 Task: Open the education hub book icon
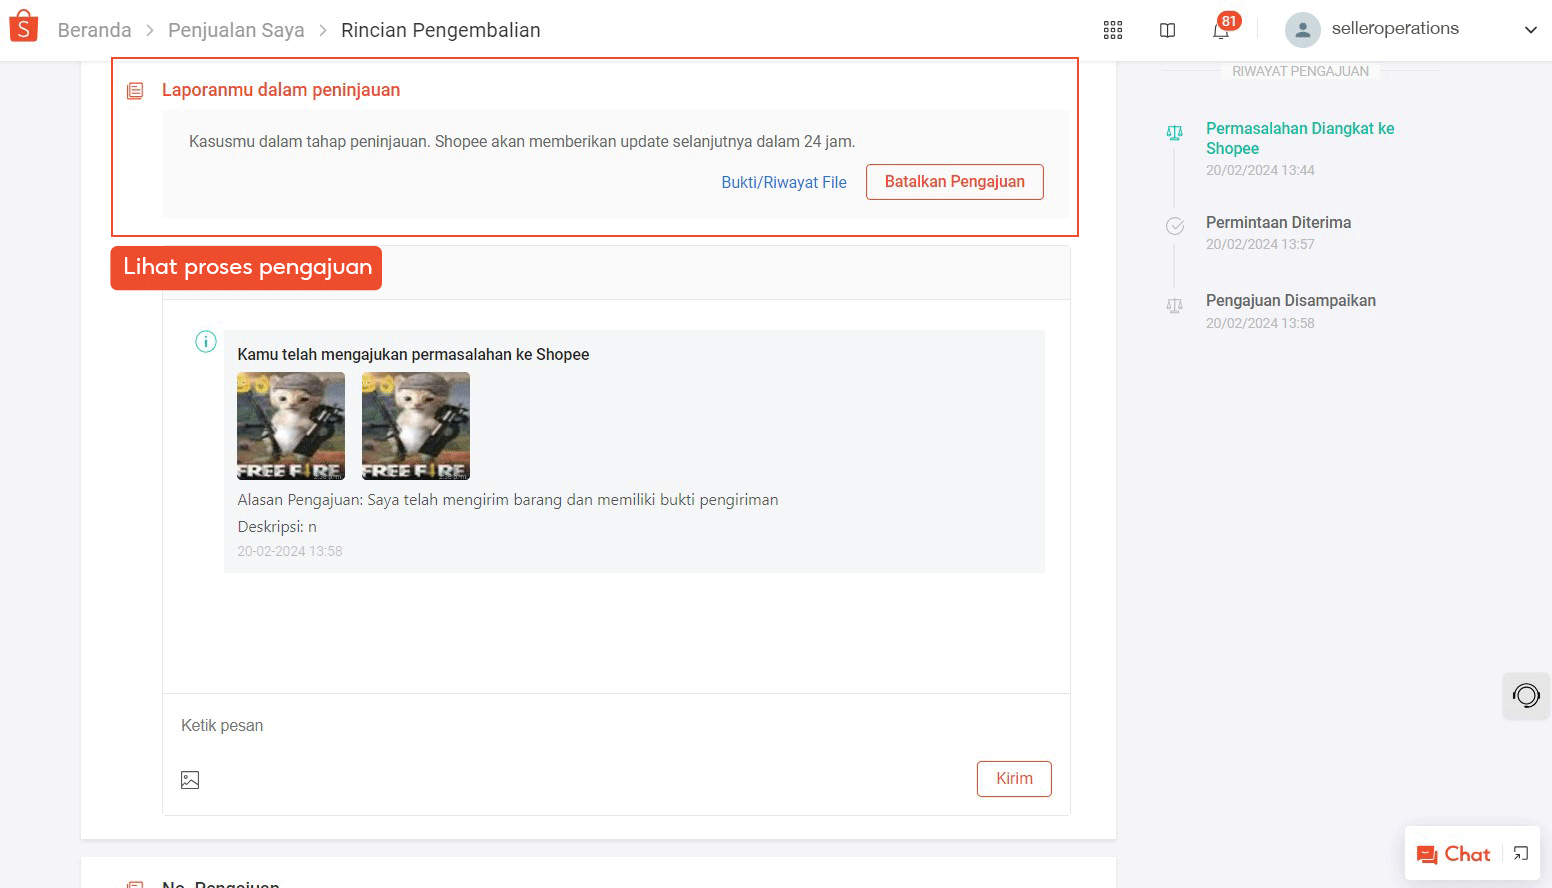pyautogui.click(x=1167, y=30)
